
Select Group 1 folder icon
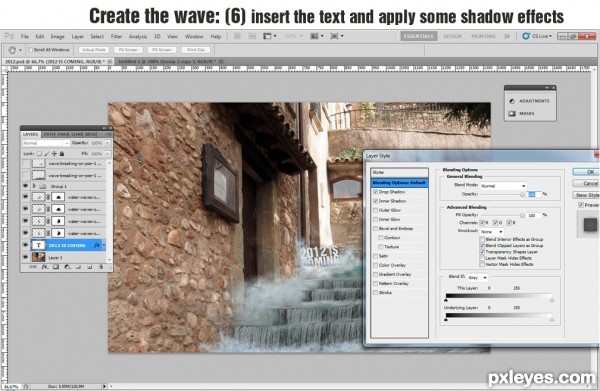(42, 186)
